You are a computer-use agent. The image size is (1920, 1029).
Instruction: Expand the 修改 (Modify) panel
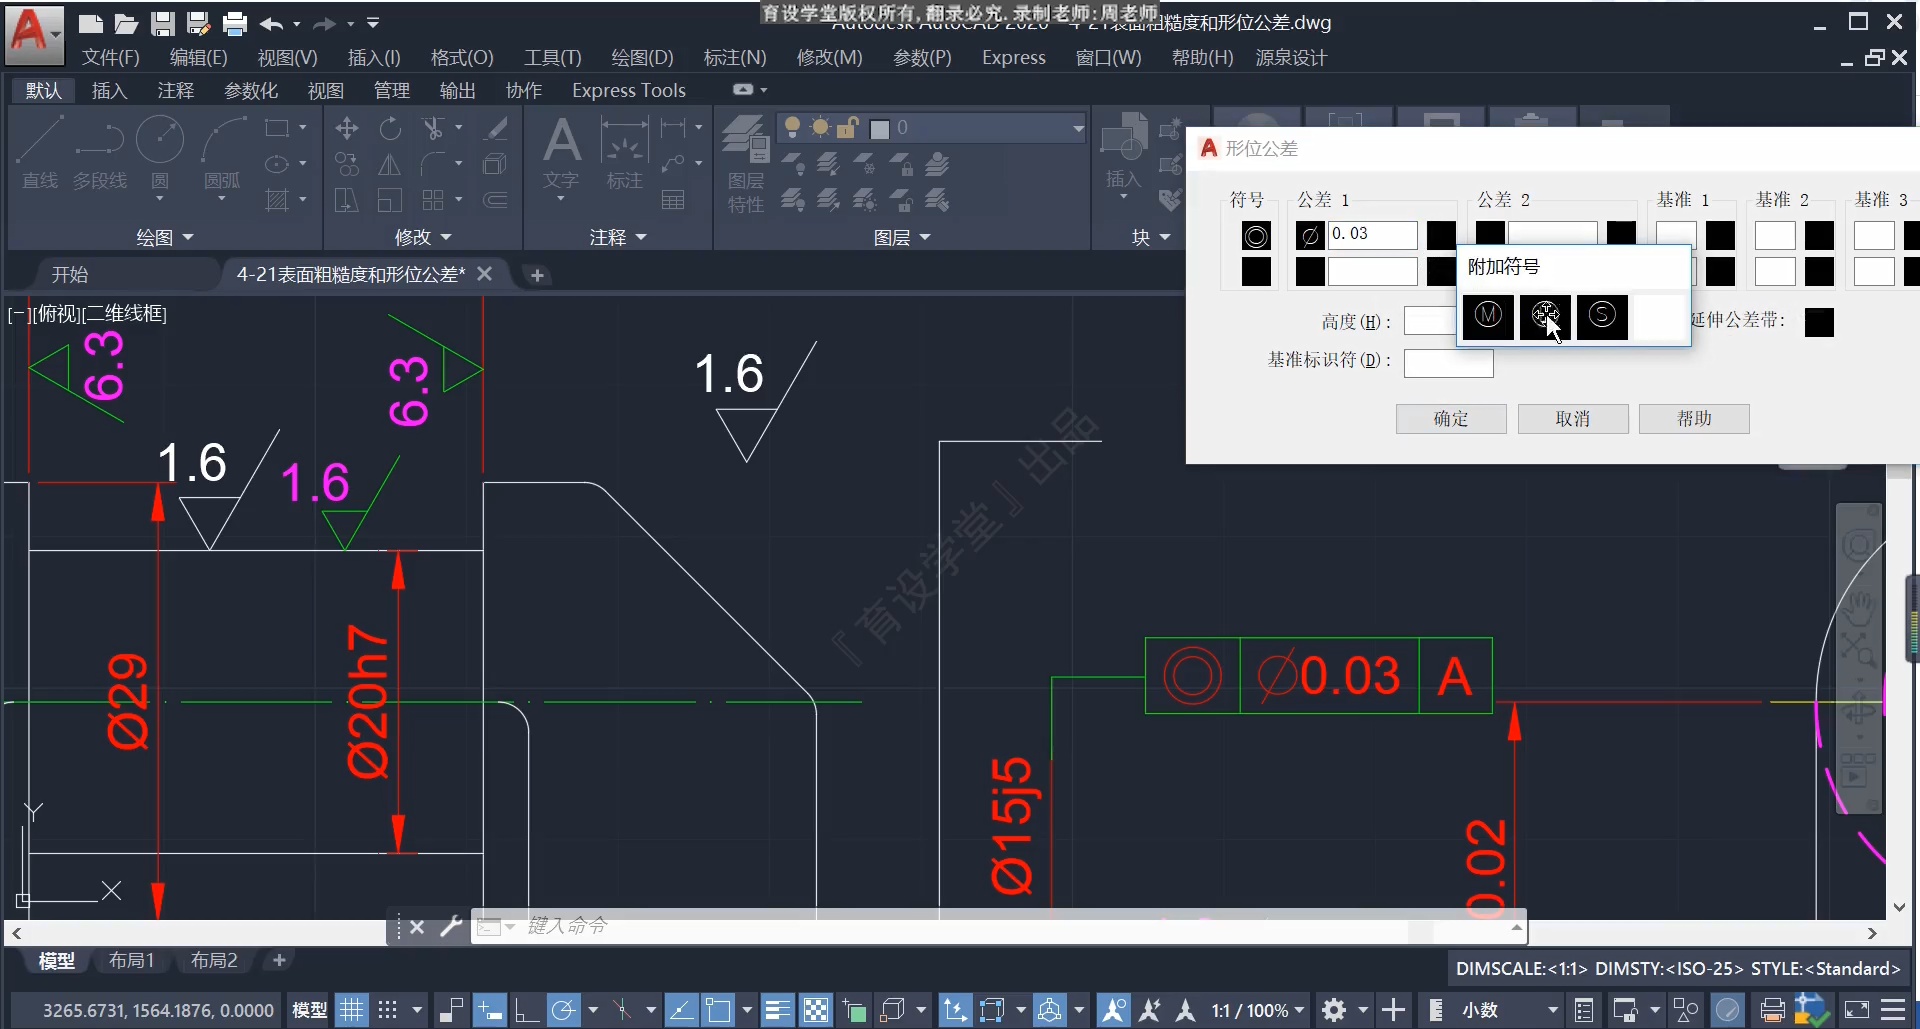pos(423,237)
